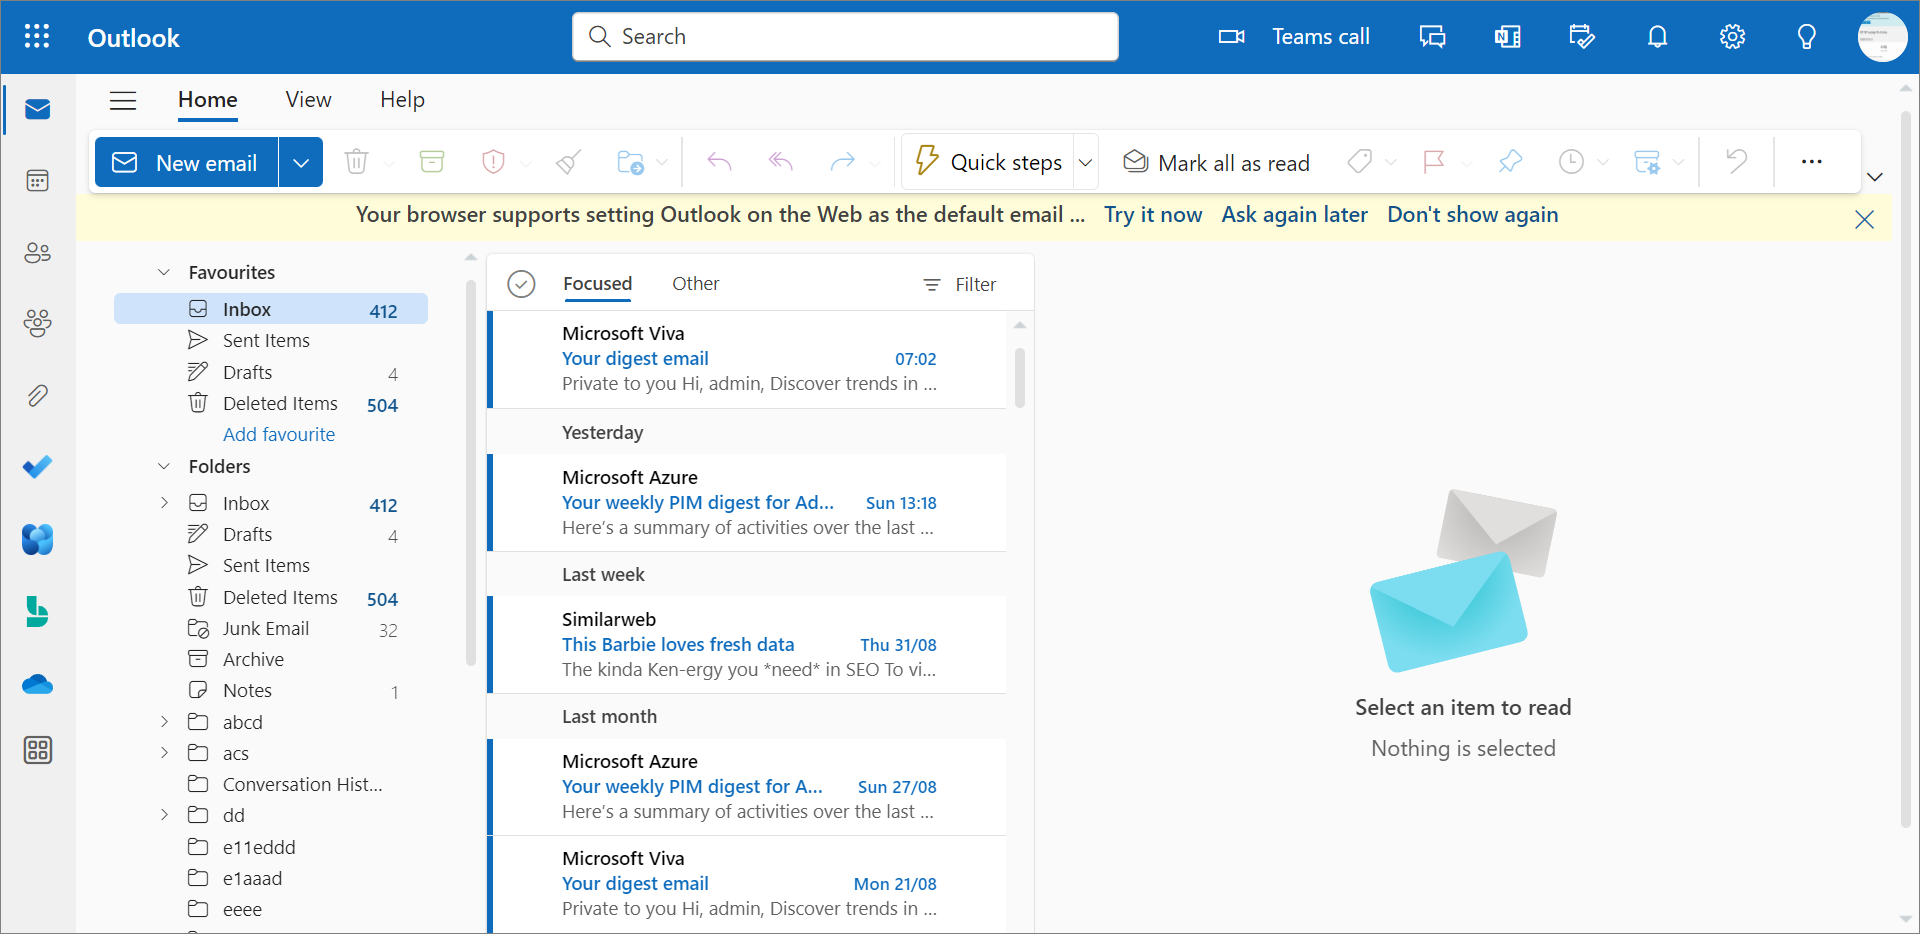
Task: Click the Ask again later link
Action: tap(1294, 215)
